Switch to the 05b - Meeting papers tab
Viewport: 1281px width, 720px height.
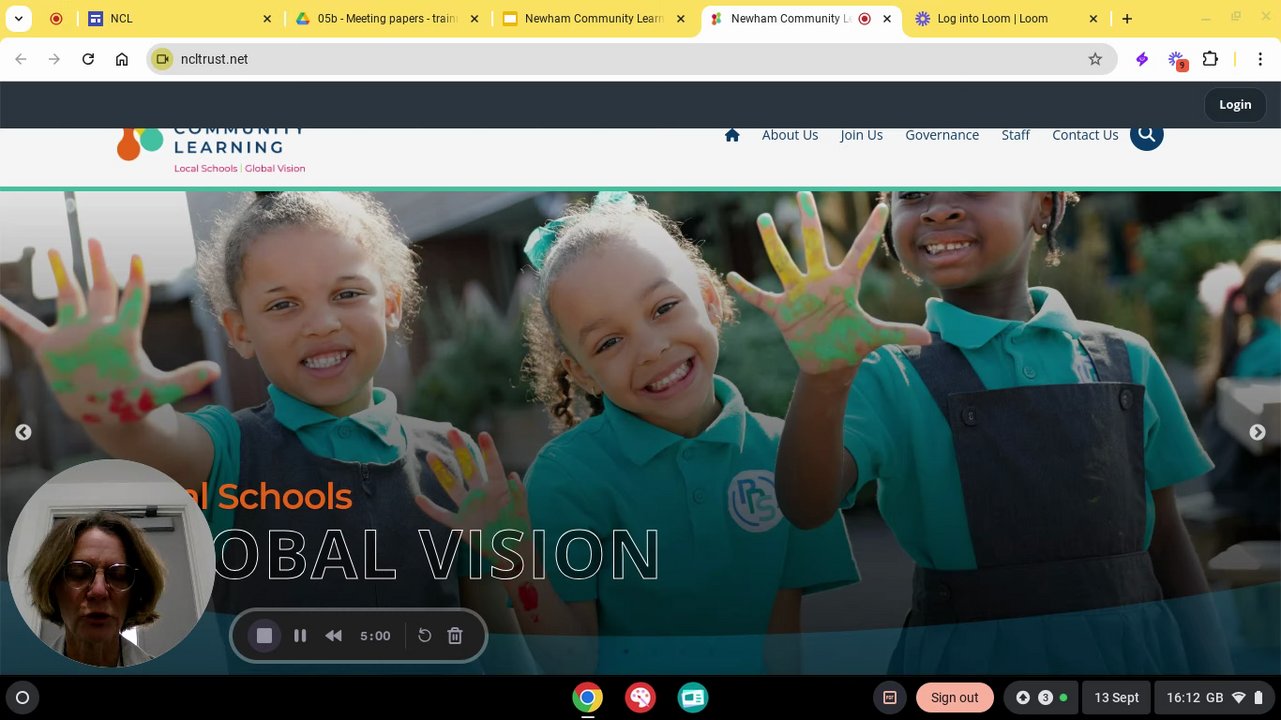coord(386,18)
